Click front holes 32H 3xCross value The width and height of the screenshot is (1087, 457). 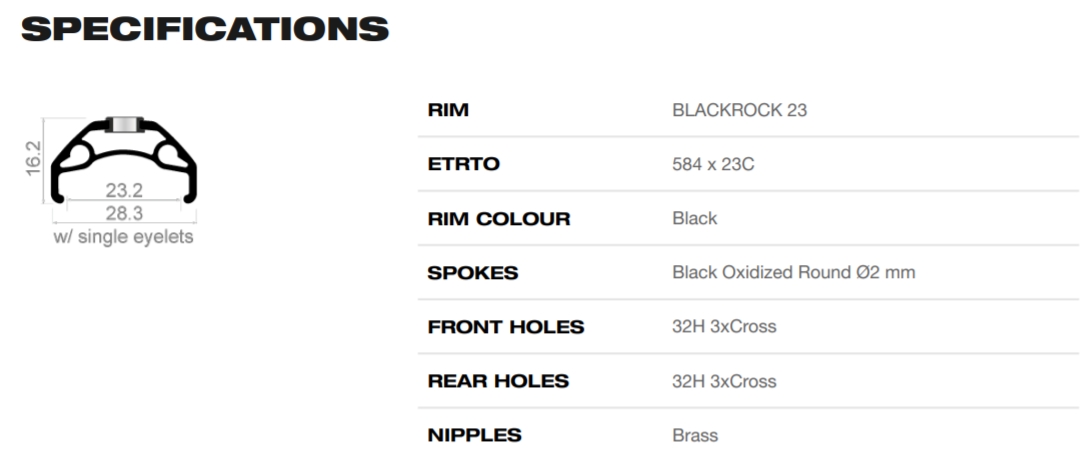point(724,327)
